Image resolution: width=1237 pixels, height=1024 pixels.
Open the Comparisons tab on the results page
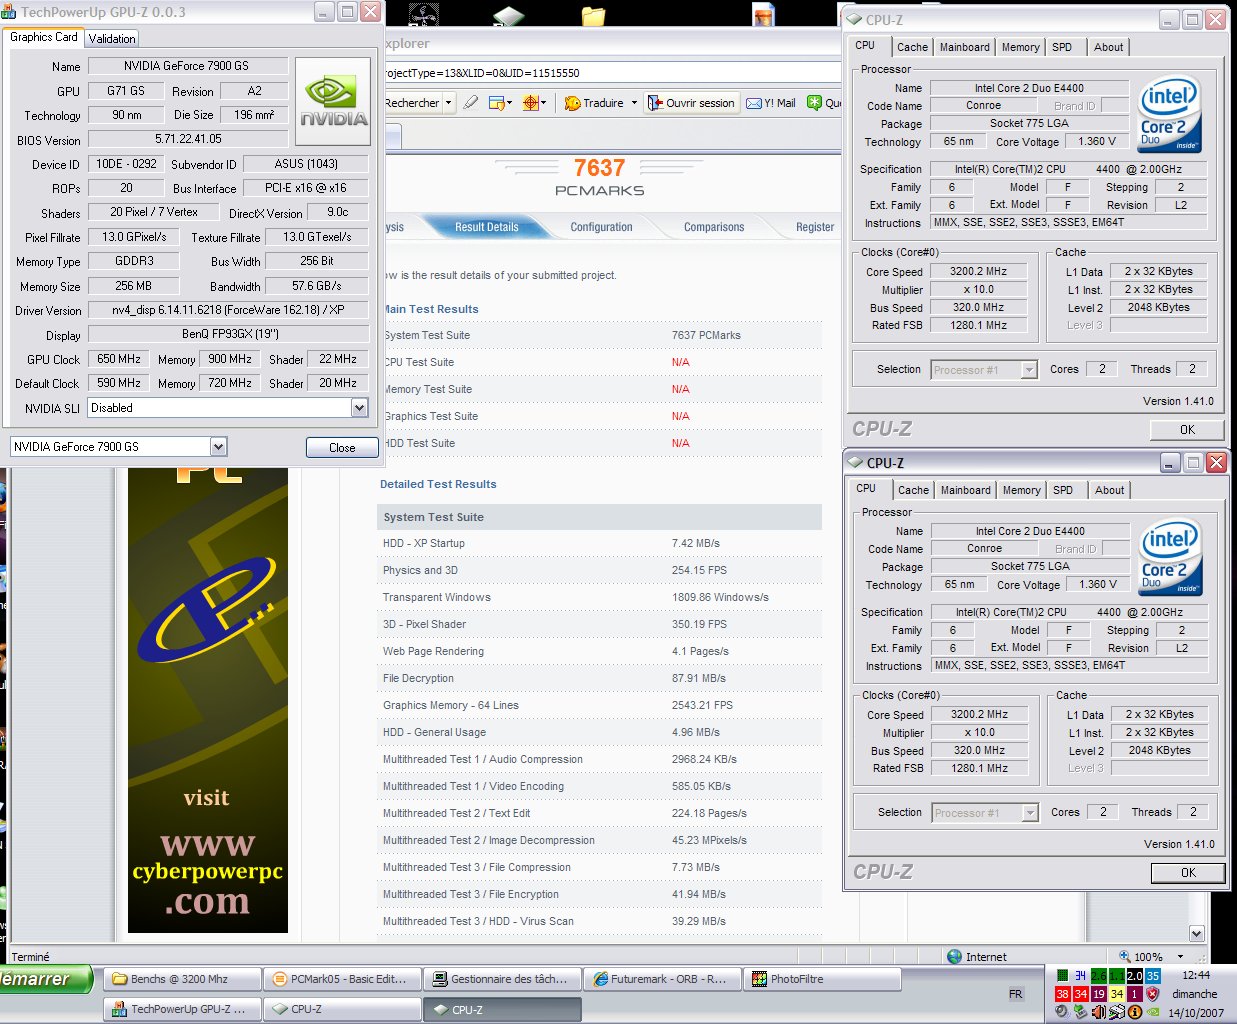[x=714, y=227]
